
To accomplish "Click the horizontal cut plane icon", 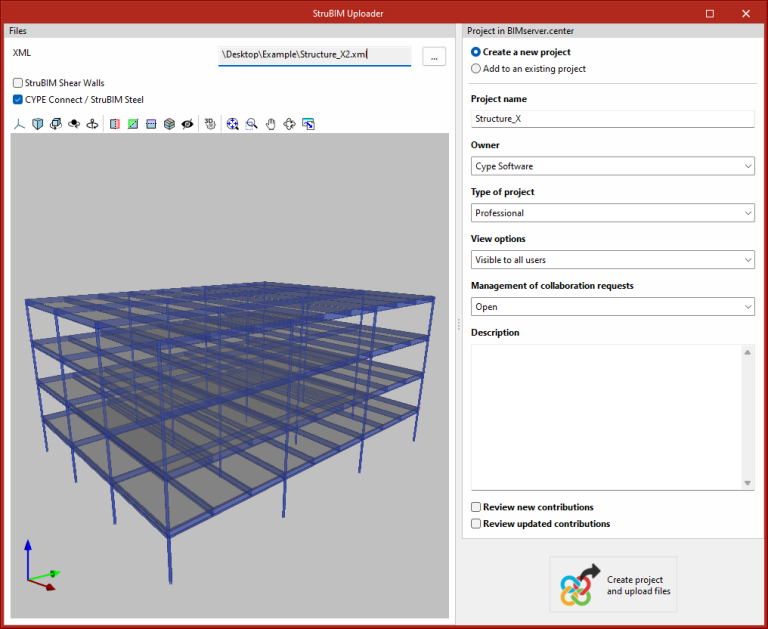I will (151, 124).
